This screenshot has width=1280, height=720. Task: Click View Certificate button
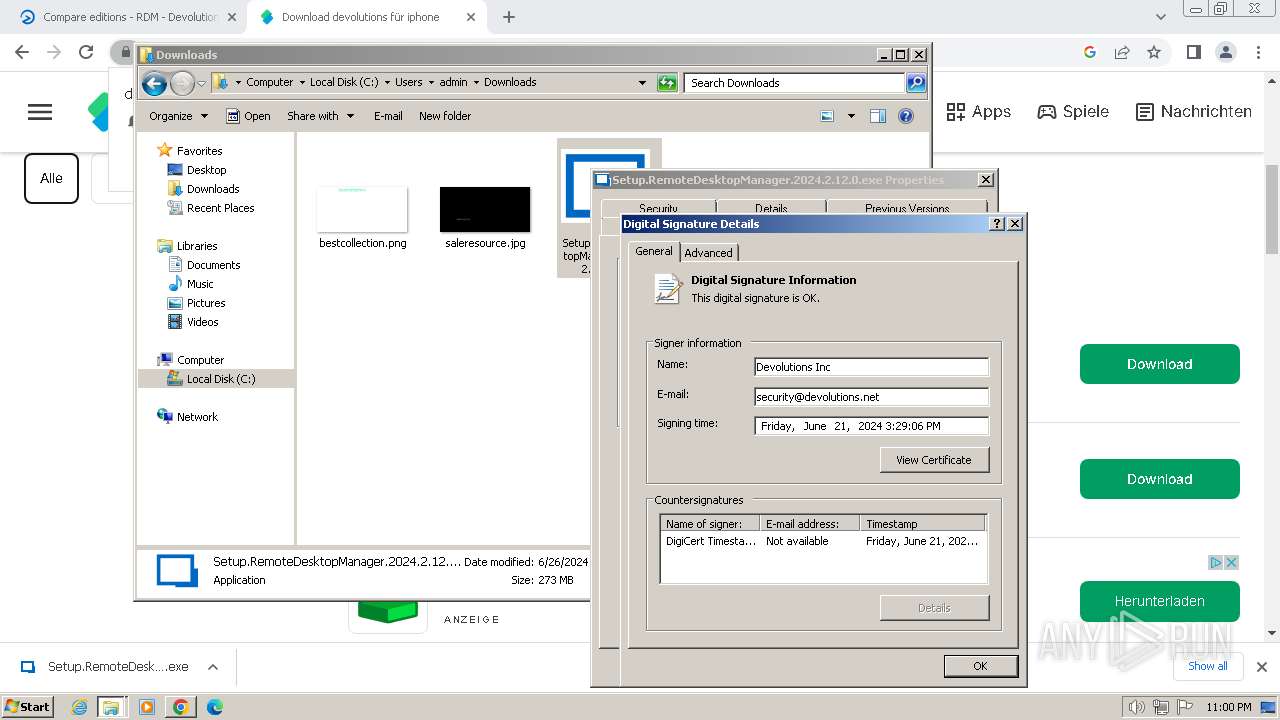pyautogui.click(x=934, y=460)
